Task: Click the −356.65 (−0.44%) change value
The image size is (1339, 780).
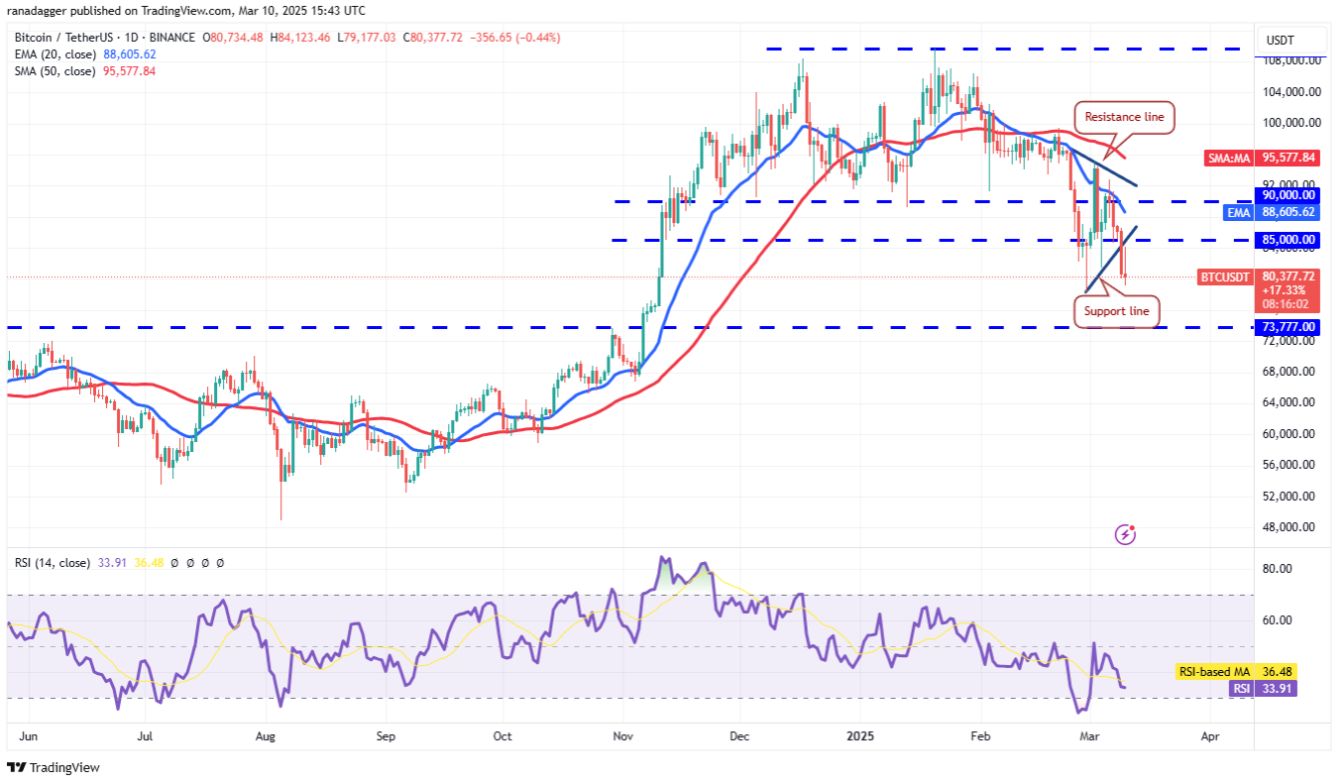Action: point(517,38)
